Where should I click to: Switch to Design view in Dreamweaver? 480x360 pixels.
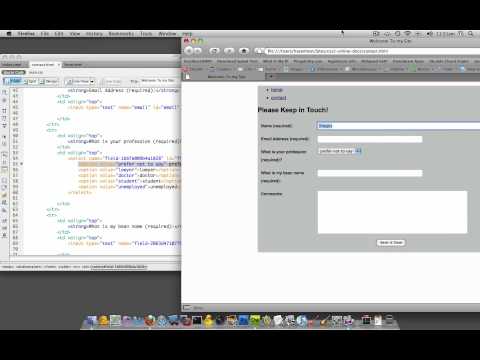tap(49, 81)
